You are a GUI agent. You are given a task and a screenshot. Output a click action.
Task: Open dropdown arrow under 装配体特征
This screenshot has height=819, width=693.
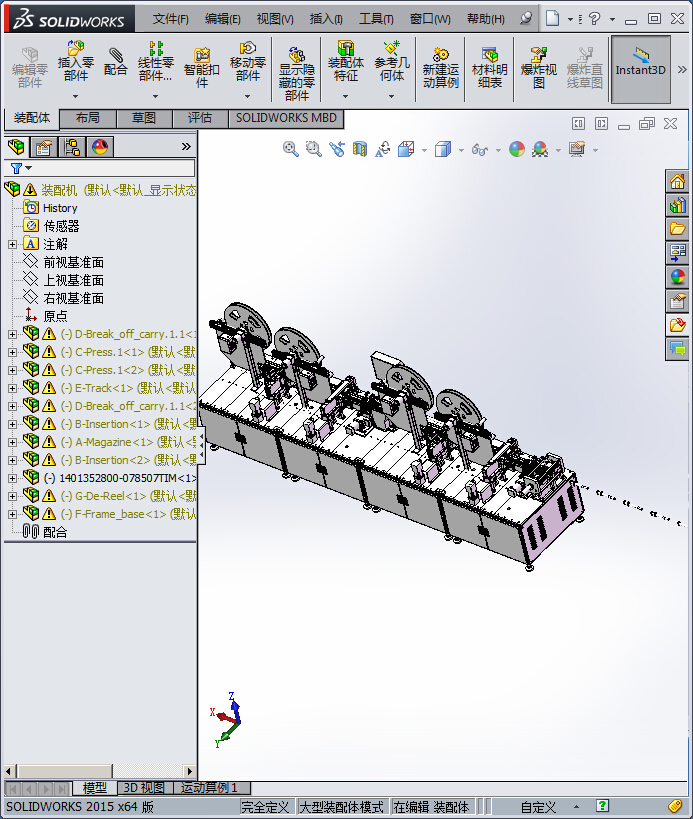[346, 96]
